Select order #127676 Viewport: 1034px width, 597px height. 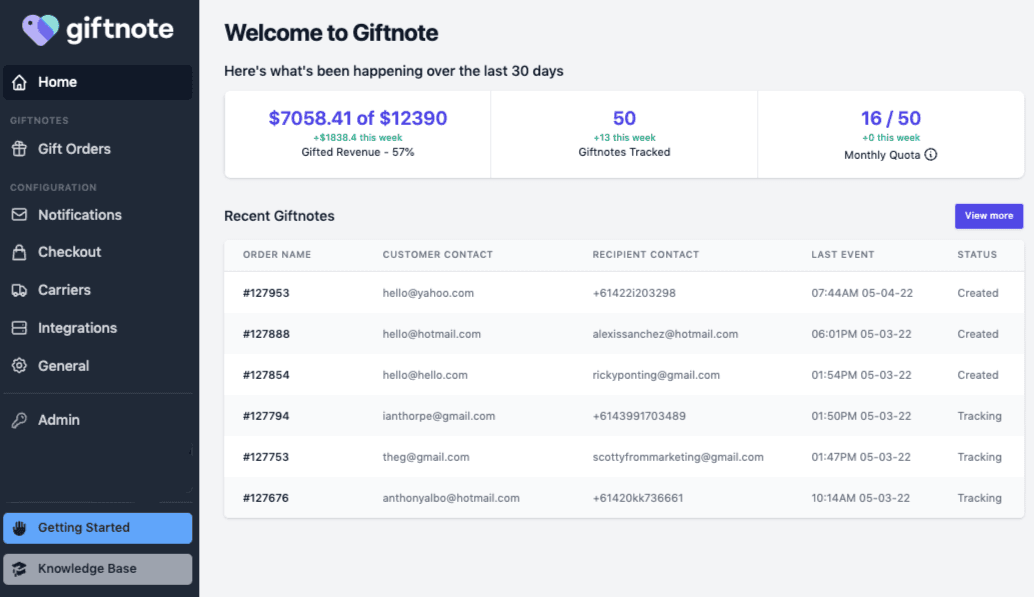[x=266, y=498]
